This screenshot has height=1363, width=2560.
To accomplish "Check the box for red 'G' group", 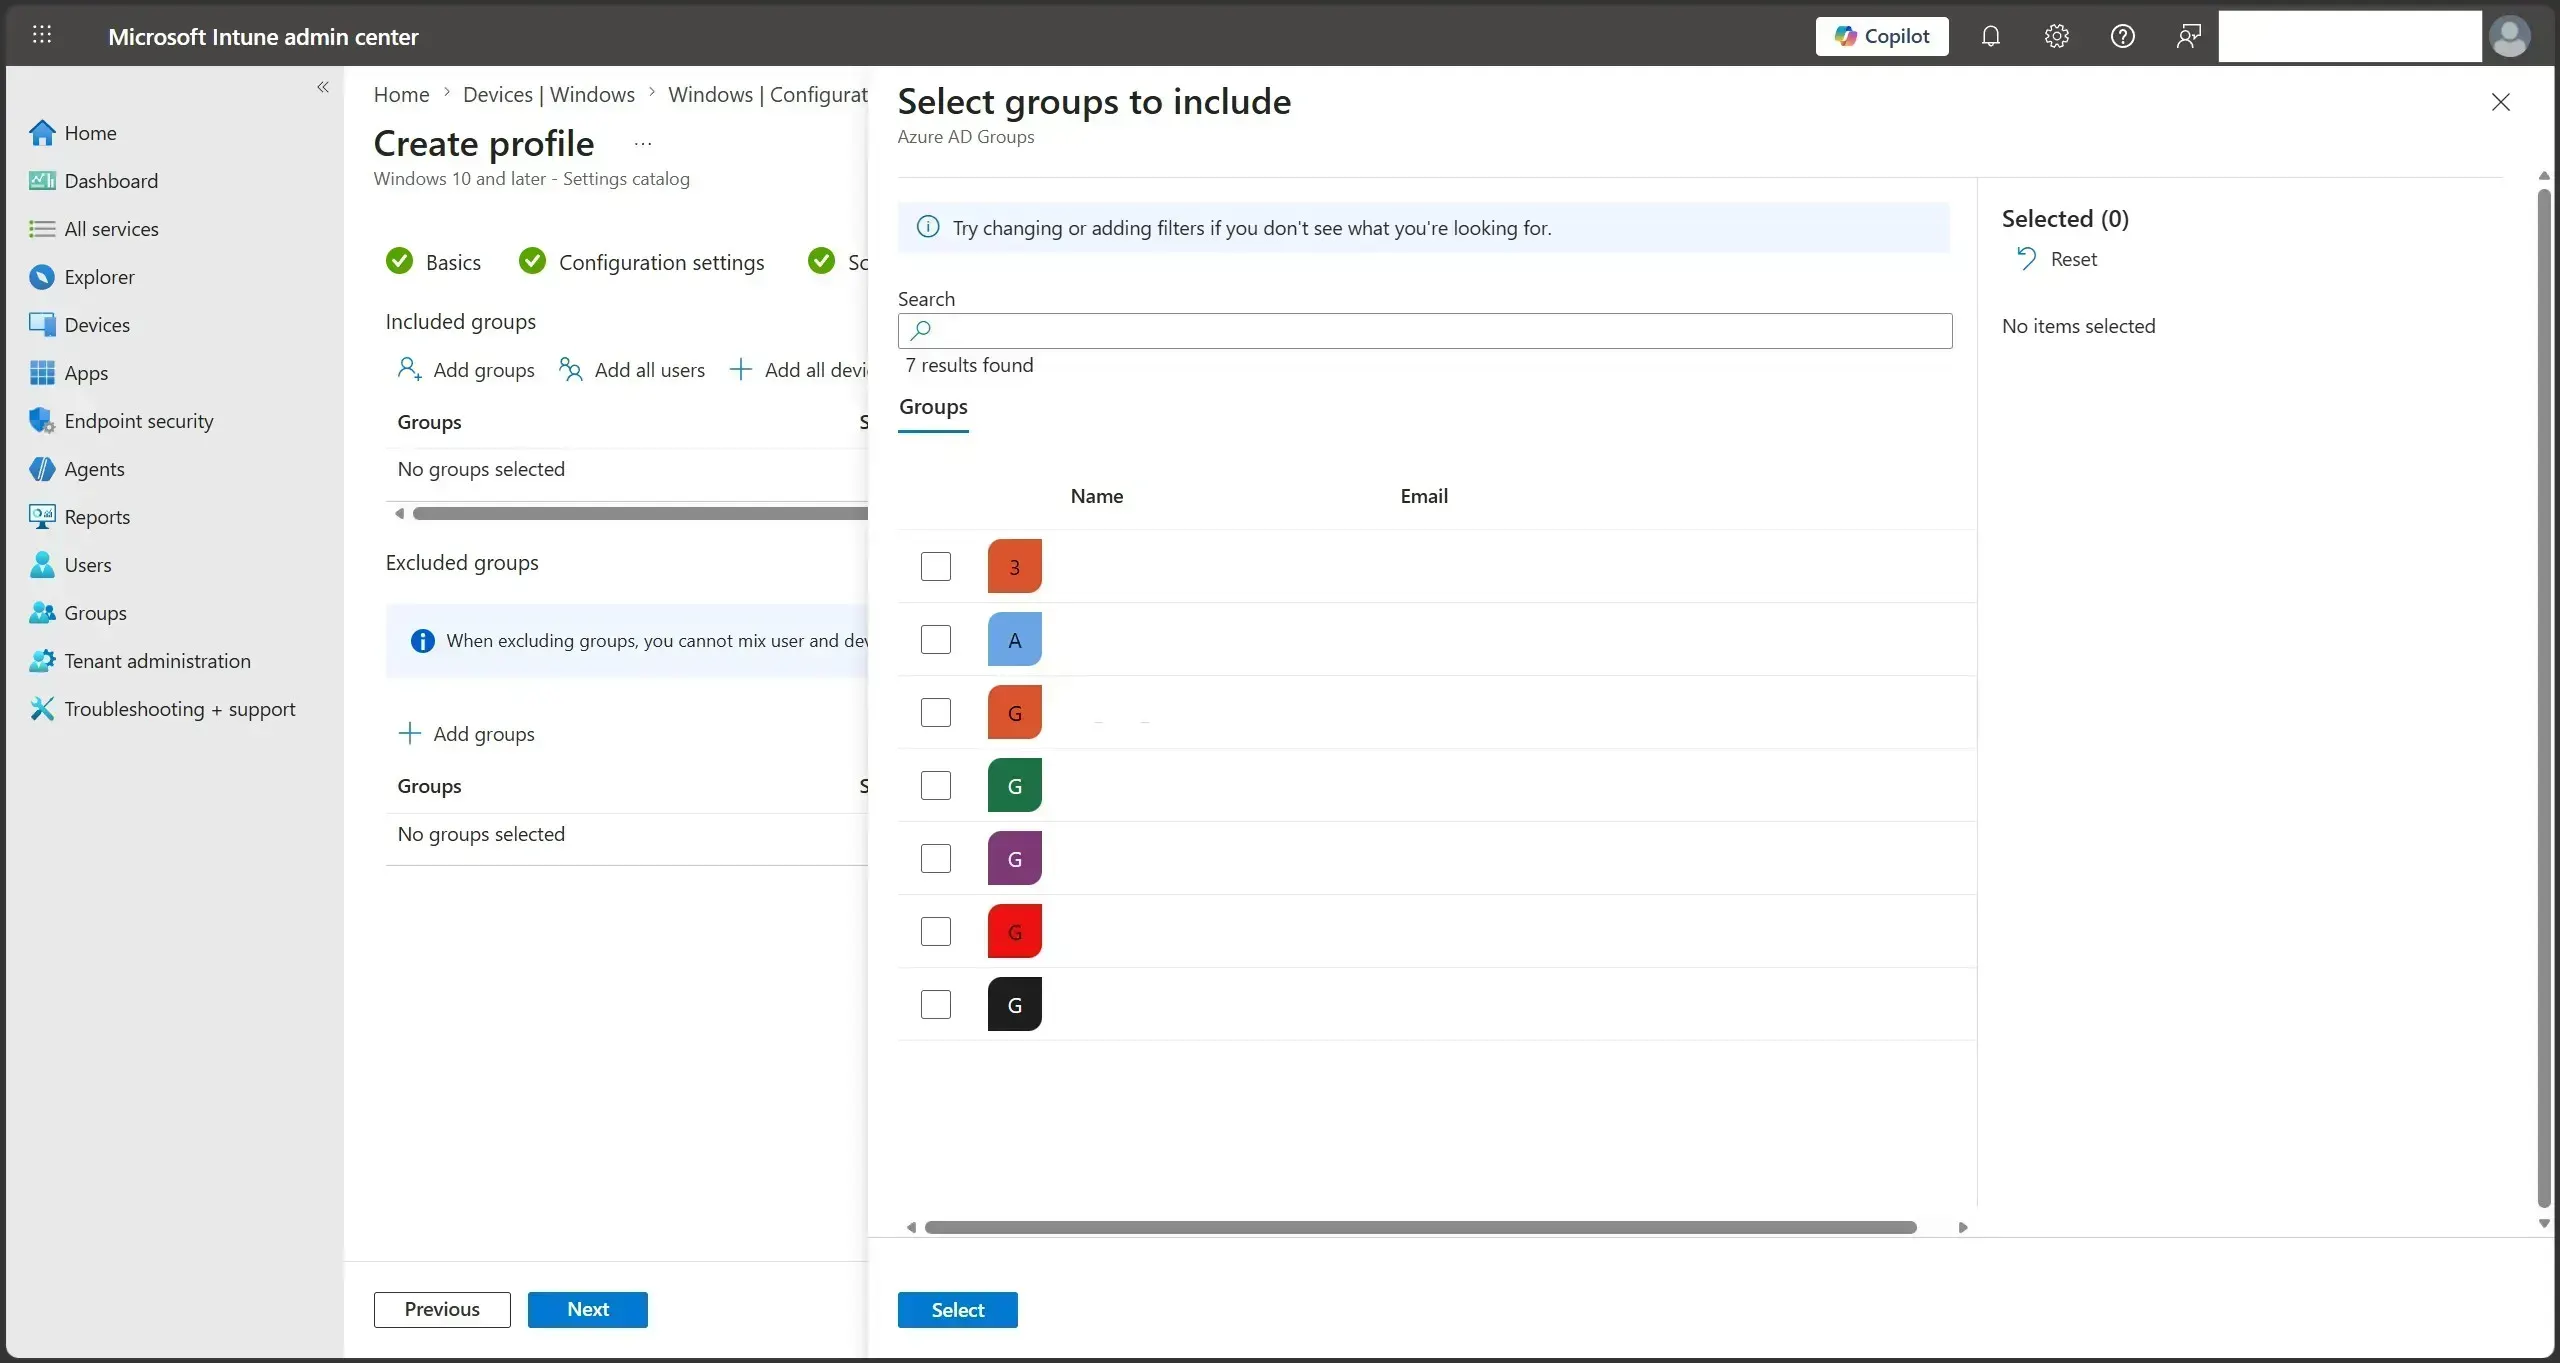I will (x=936, y=932).
